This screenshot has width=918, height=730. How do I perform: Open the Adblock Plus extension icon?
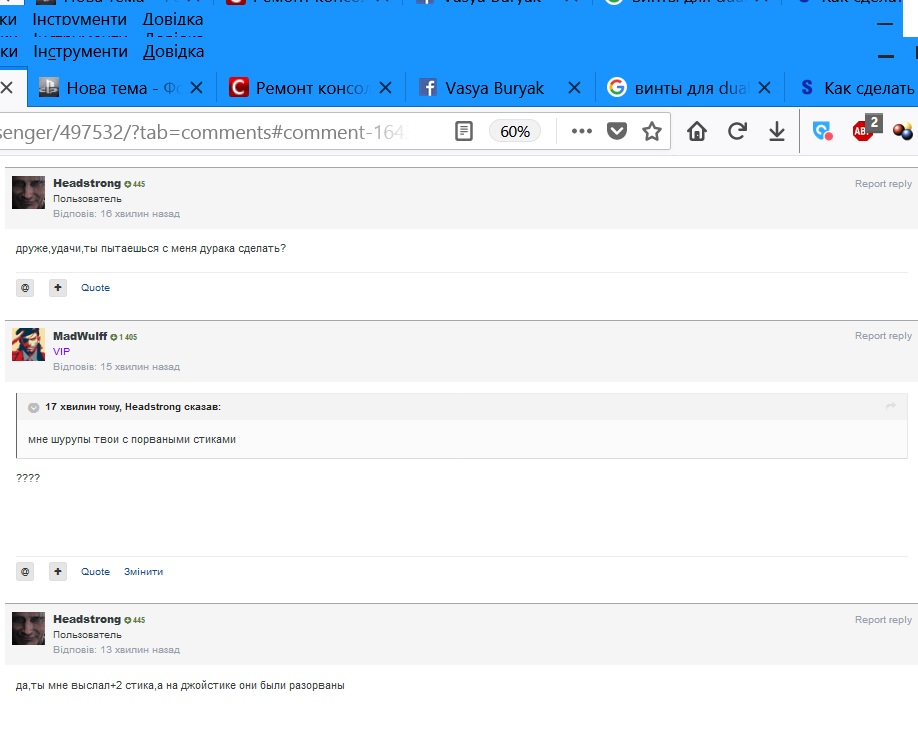862,130
